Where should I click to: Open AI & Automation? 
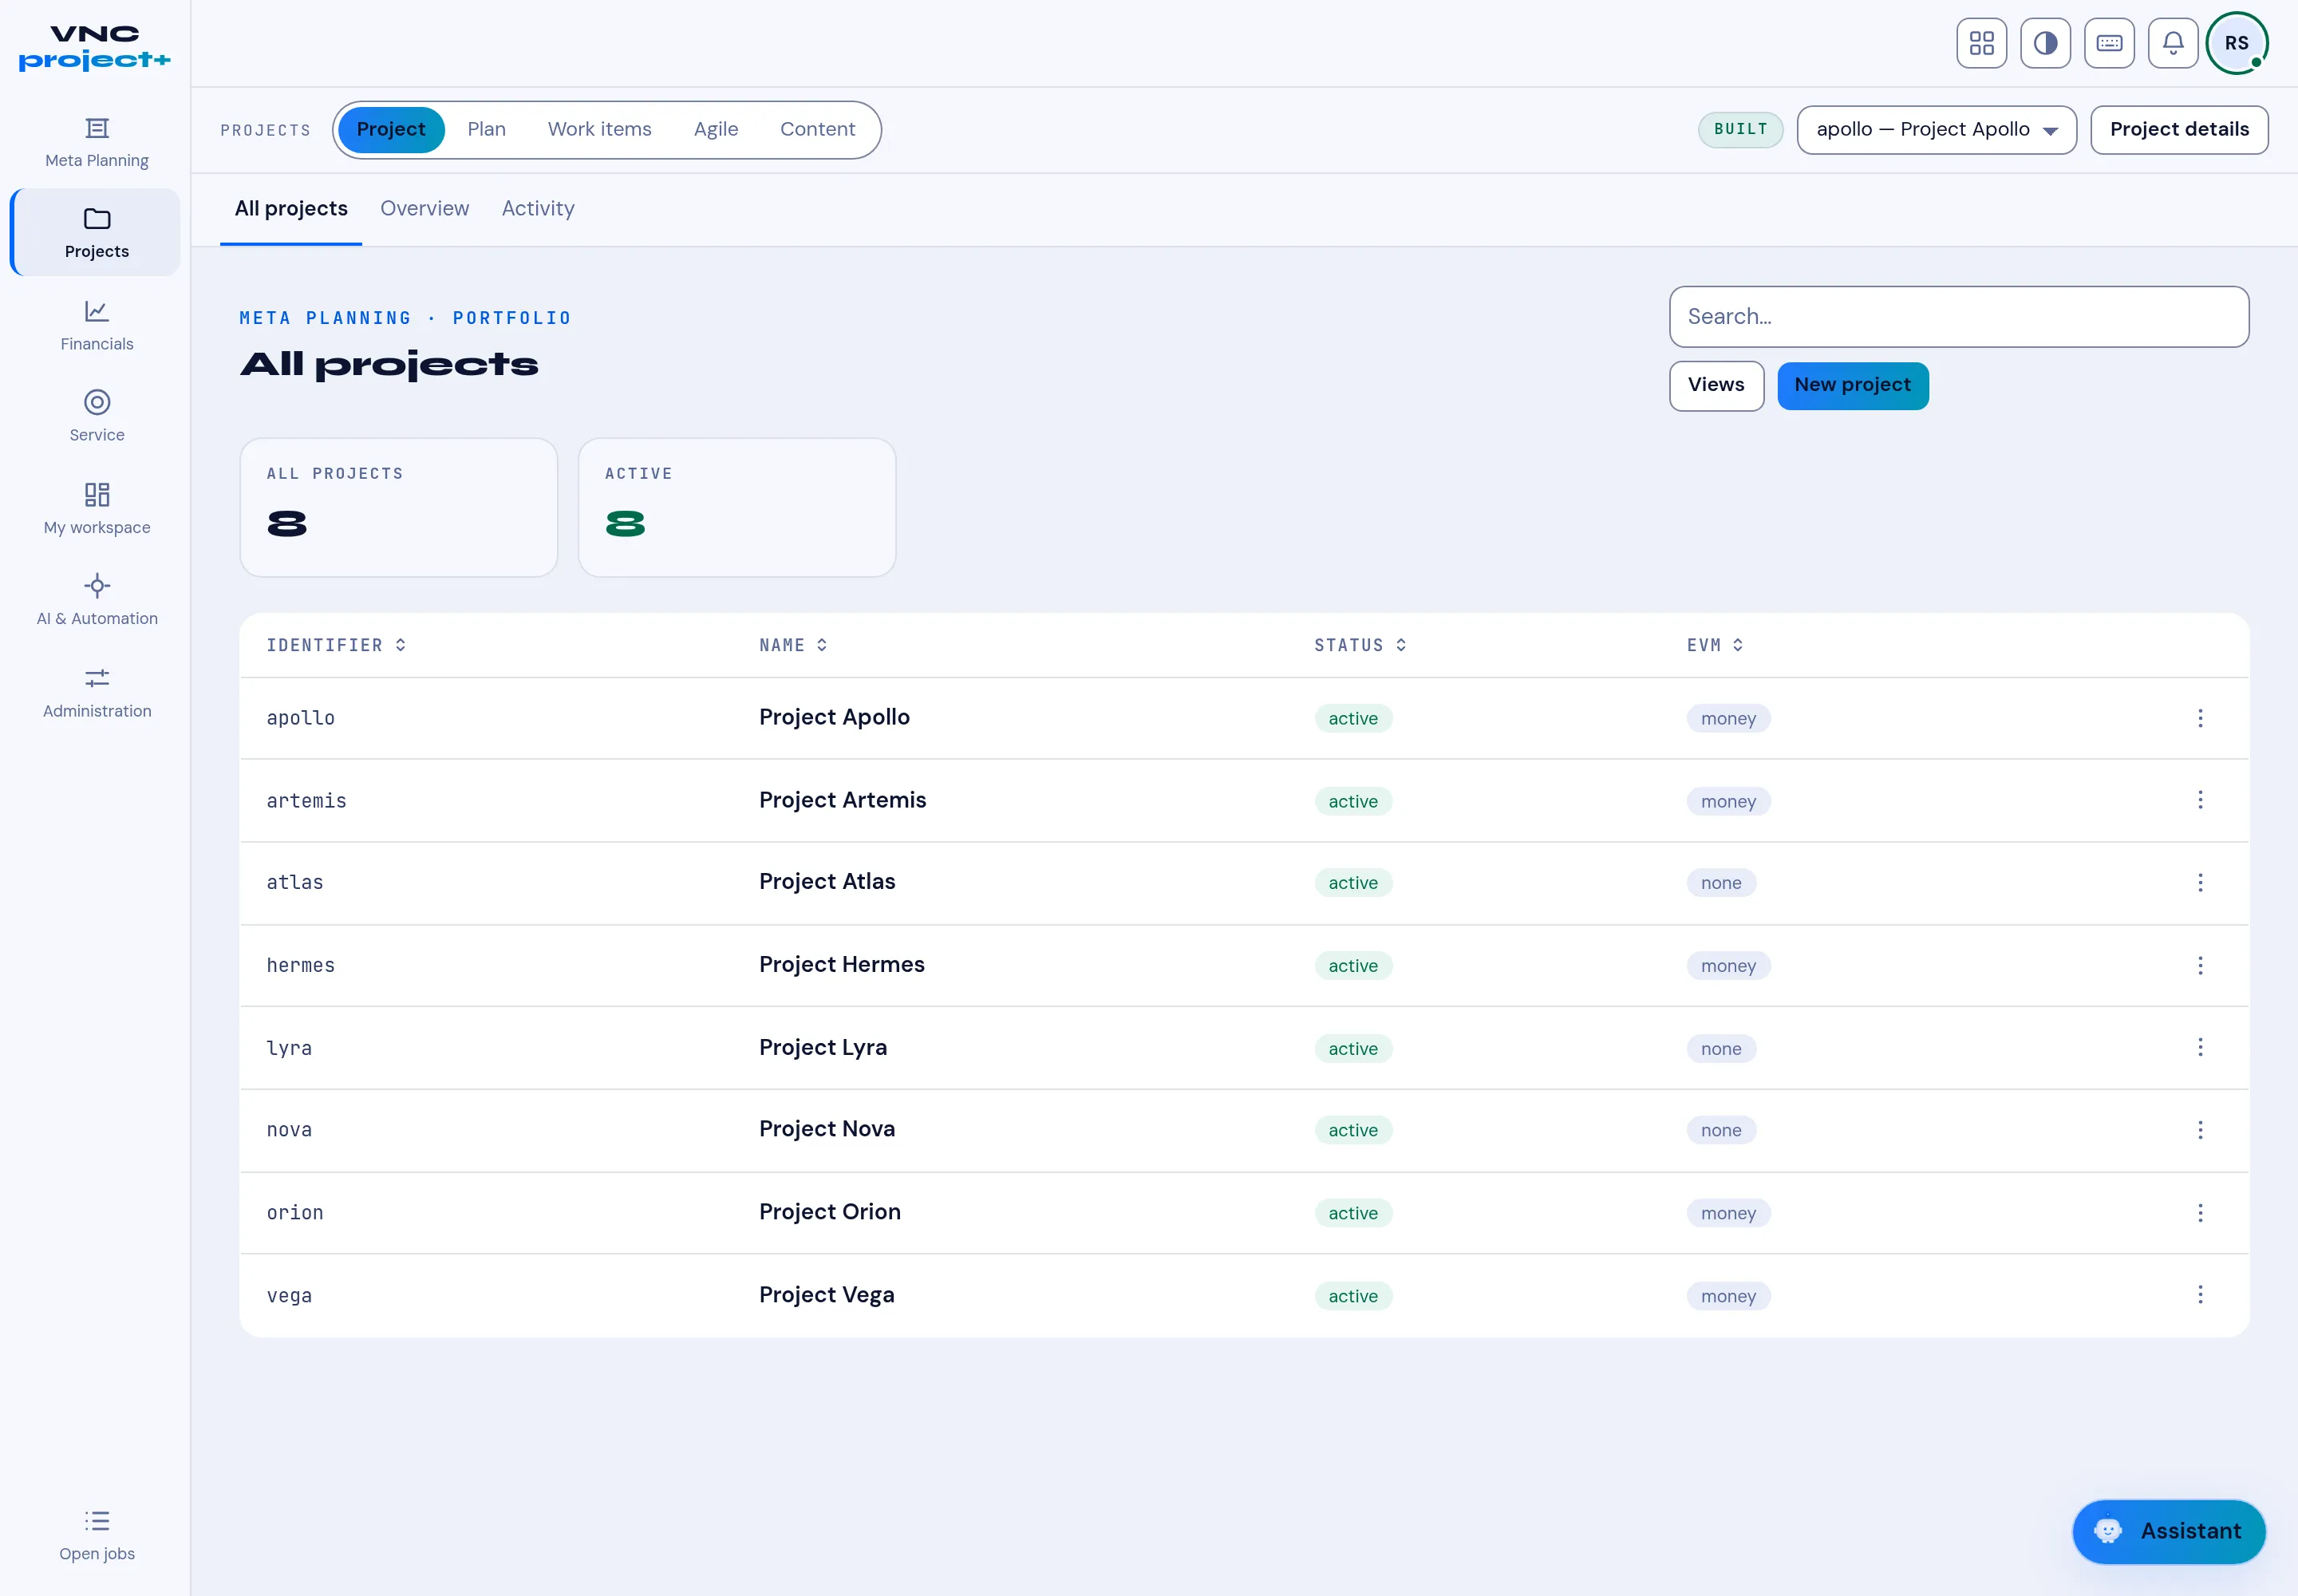(x=96, y=600)
